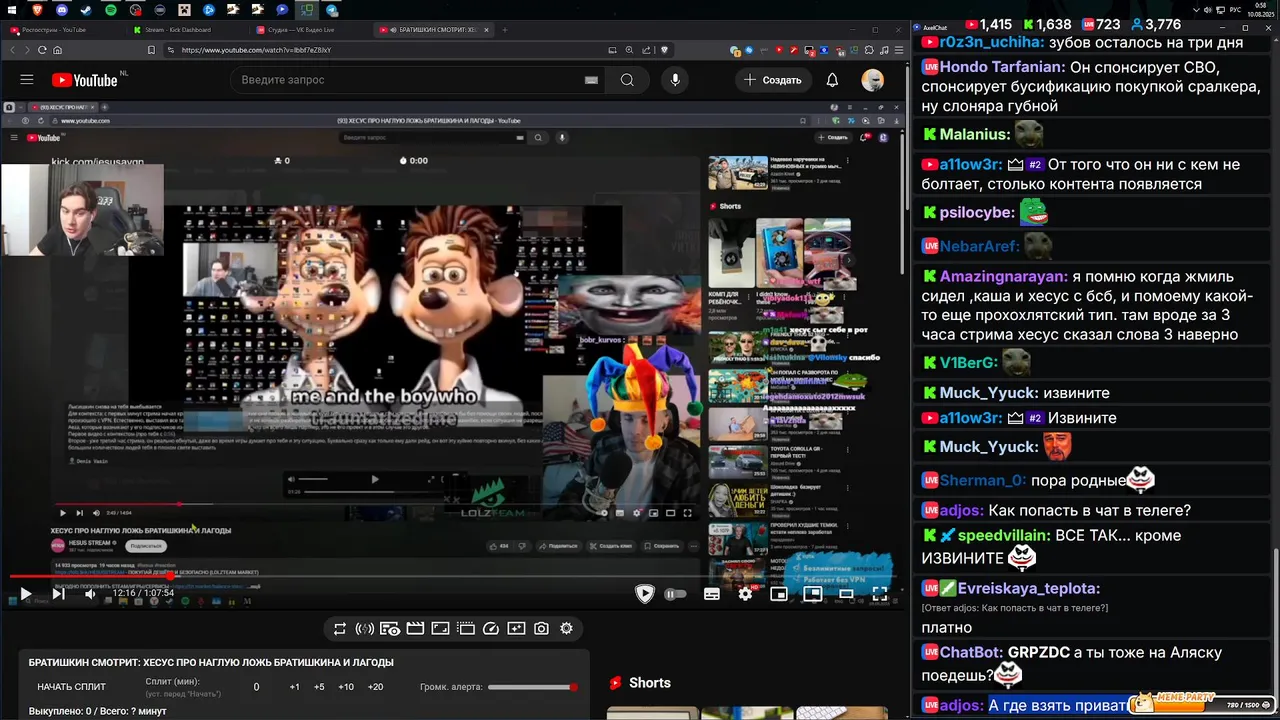The width and height of the screenshot is (1280, 720).
Task: Click the +1 minute split button
Action: tap(294, 687)
